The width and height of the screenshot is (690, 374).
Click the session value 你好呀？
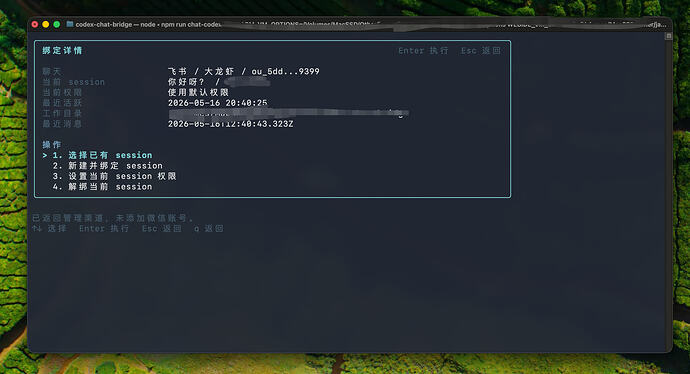[186, 82]
